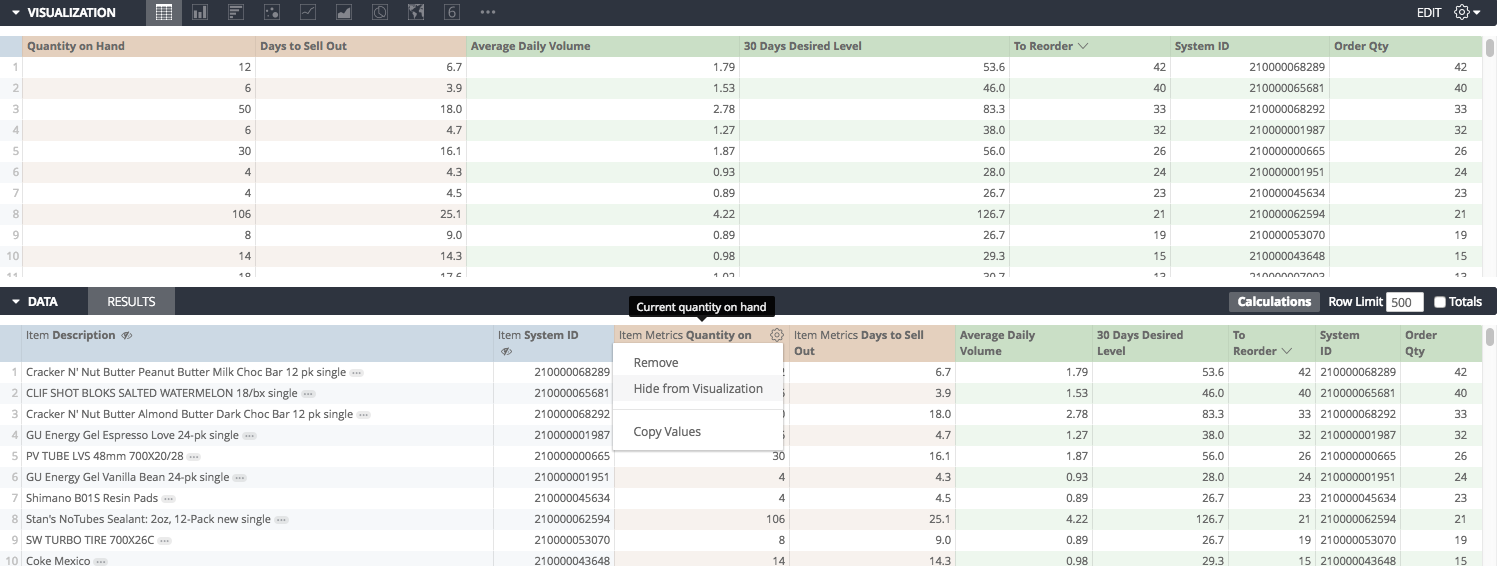Click ellipsis next to PV TUBE LVS row
Screen dimensions: 1498x587
[194, 457]
